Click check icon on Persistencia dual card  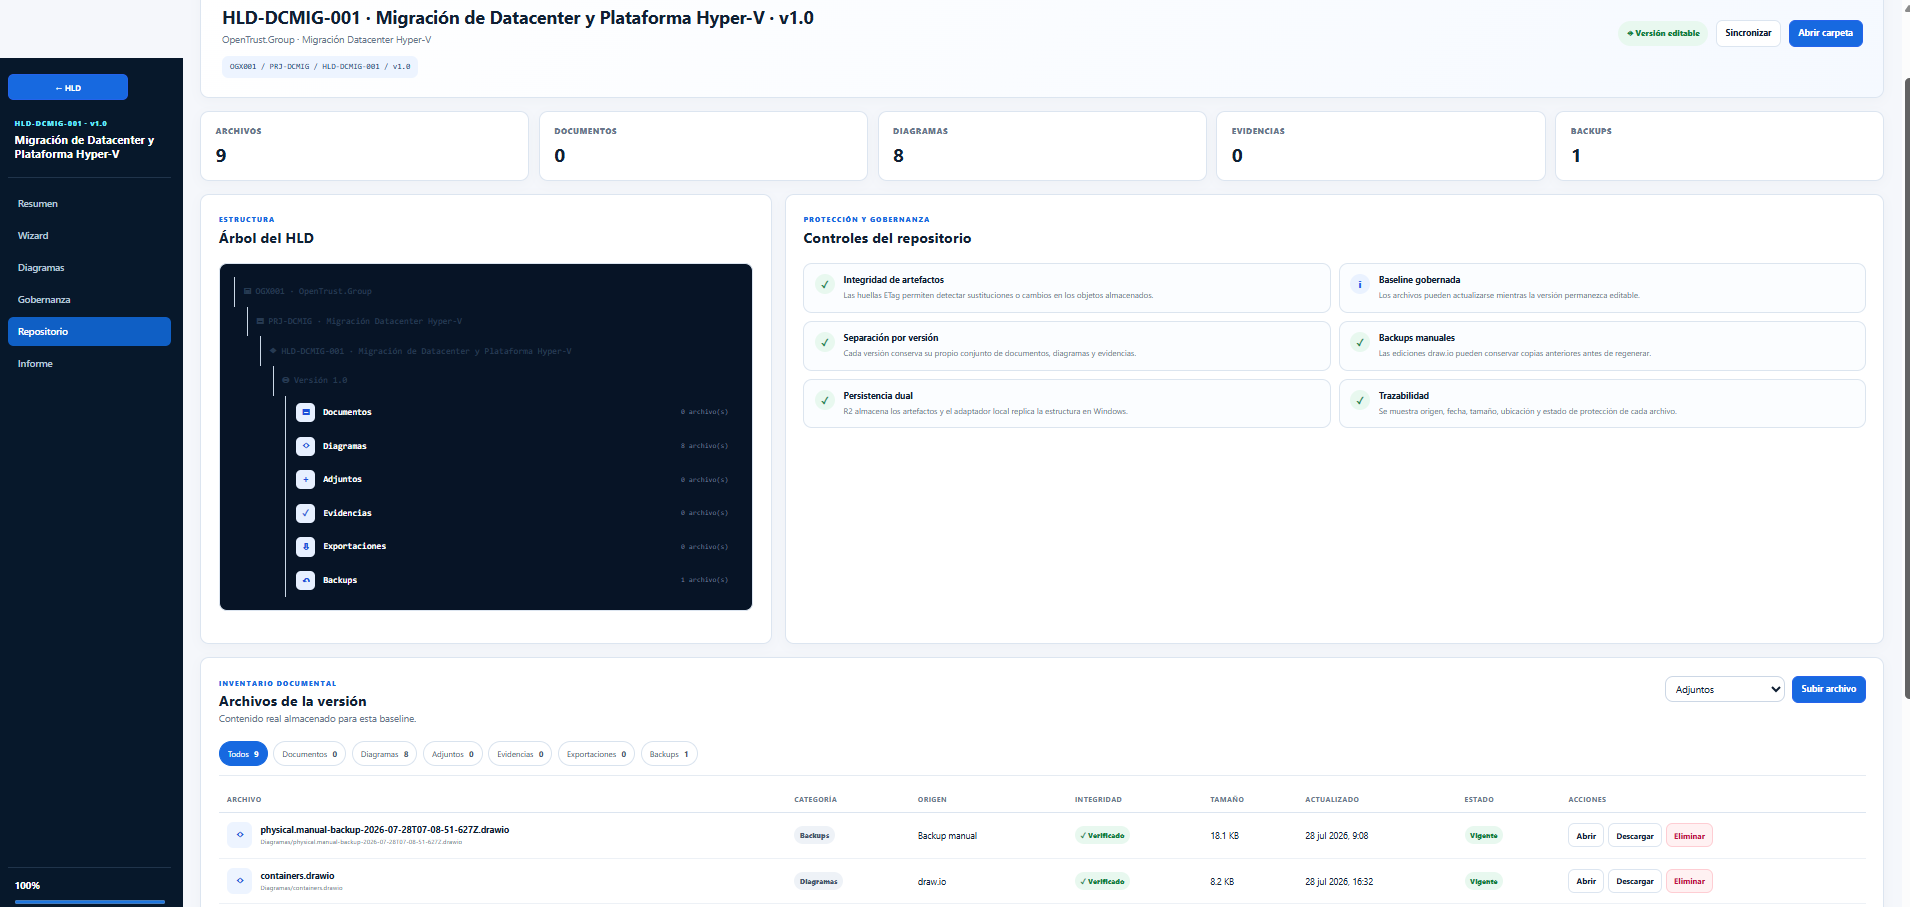825,400
